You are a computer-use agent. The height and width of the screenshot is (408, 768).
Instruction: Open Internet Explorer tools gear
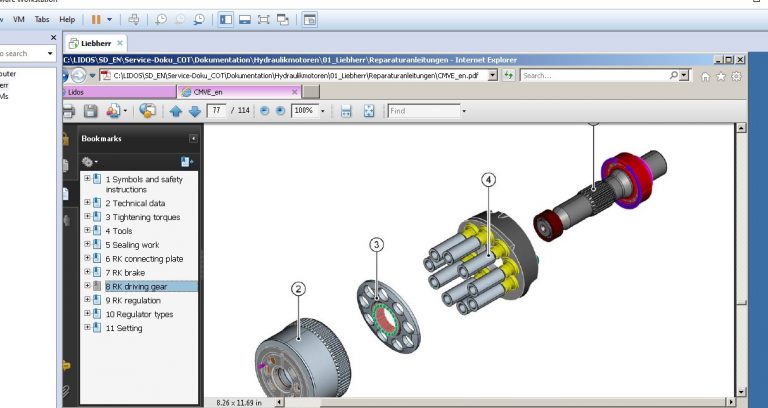pyautogui.click(x=736, y=76)
